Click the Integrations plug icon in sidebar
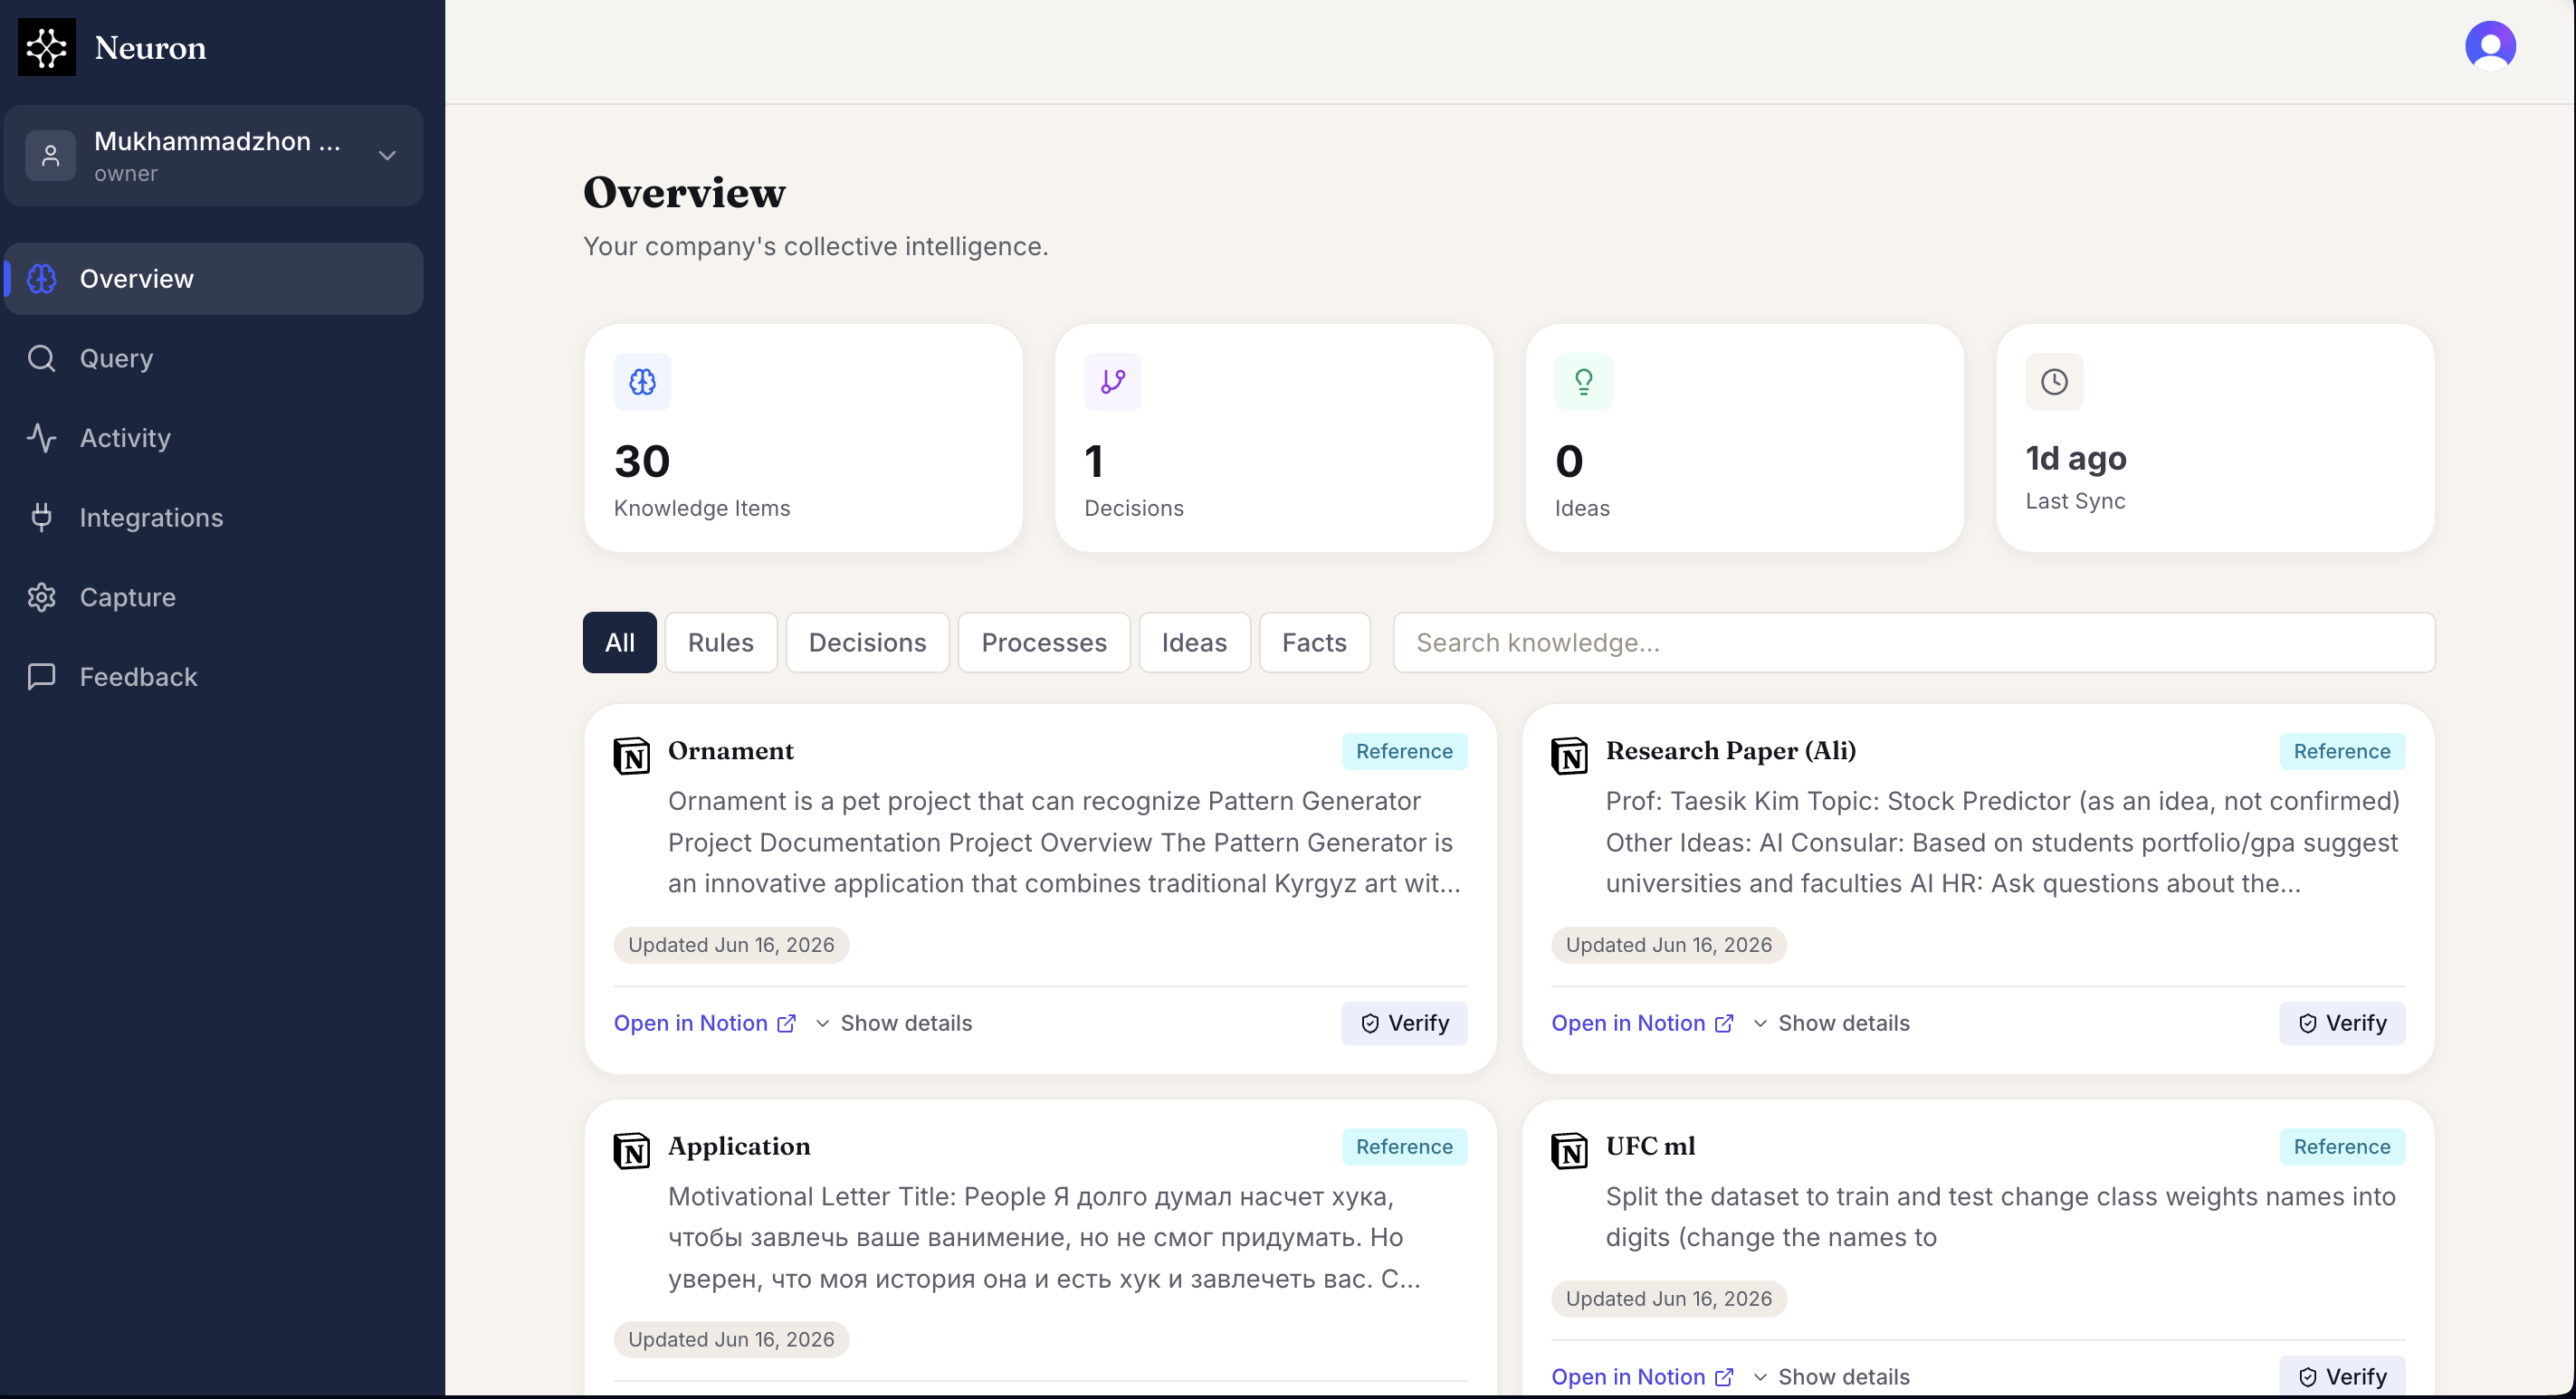2576x1399 pixels. tap(41, 517)
